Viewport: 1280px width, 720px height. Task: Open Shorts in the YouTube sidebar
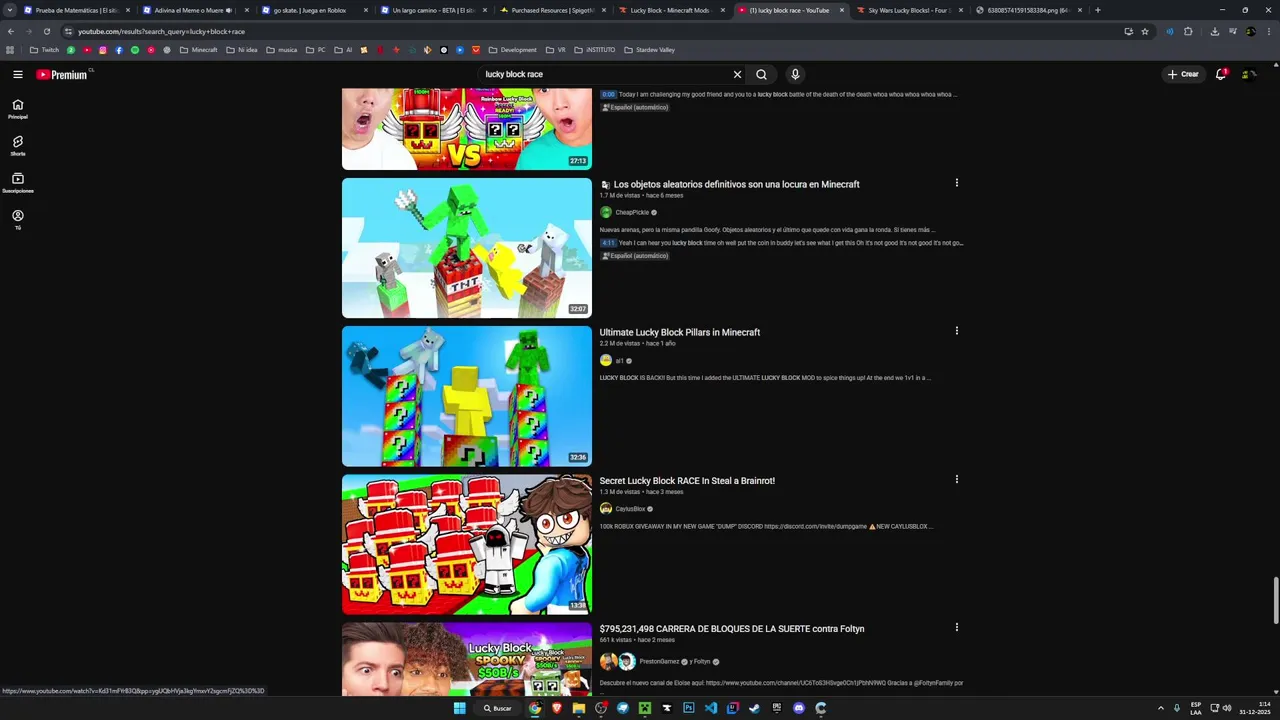(x=17, y=146)
